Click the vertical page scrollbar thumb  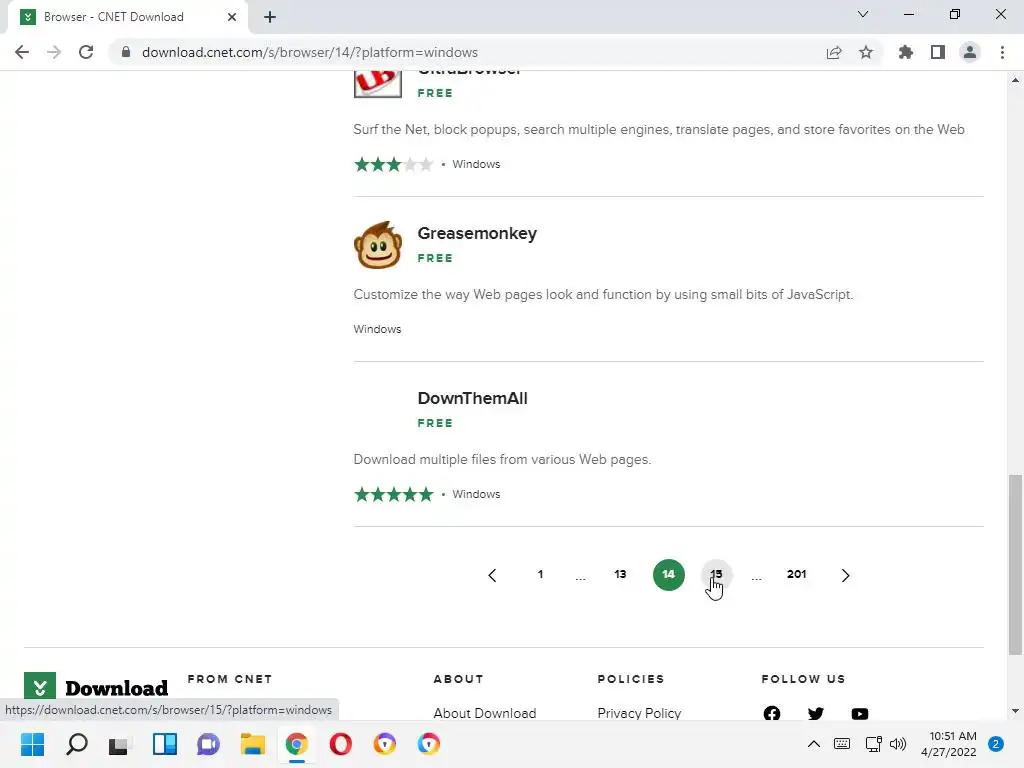1015,564
